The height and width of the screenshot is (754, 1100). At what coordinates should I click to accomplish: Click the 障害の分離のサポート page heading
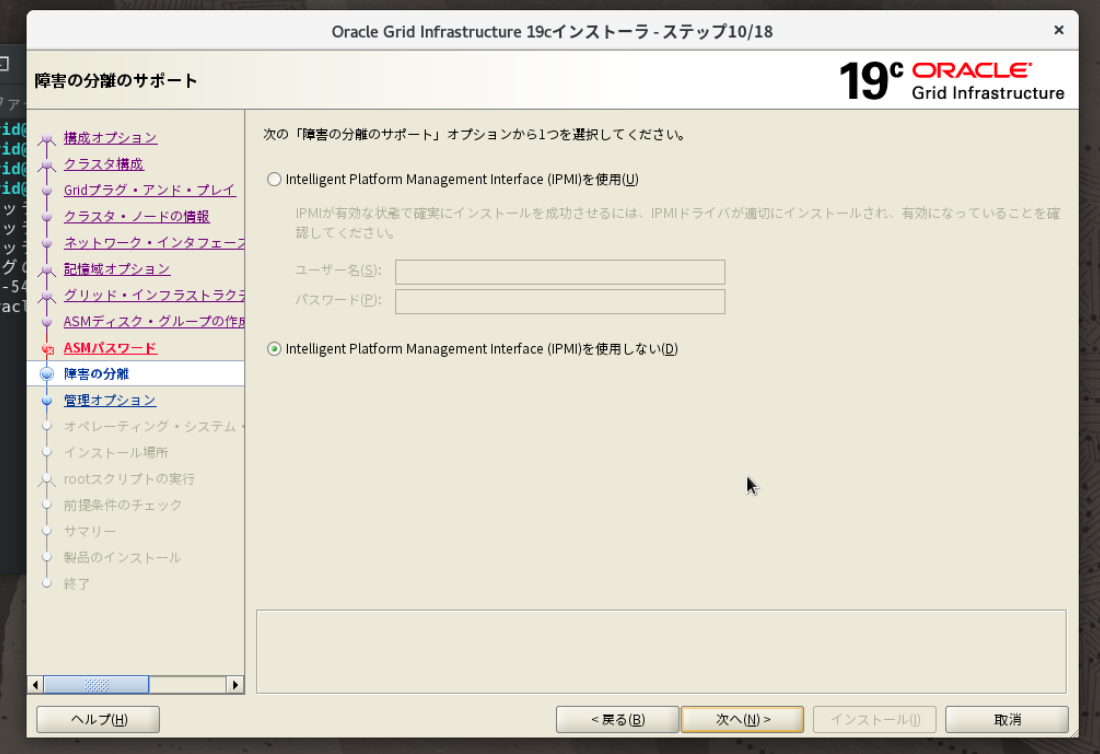click(116, 81)
